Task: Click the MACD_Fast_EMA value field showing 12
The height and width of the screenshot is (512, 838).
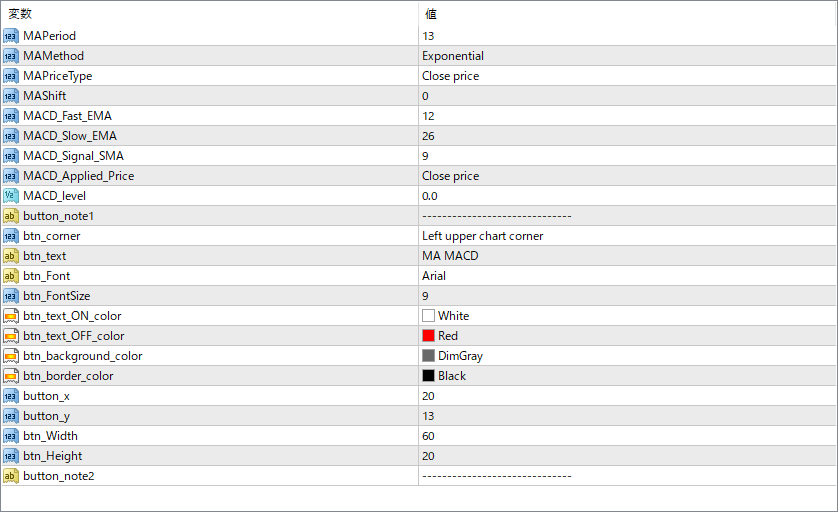Action: (627, 116)
